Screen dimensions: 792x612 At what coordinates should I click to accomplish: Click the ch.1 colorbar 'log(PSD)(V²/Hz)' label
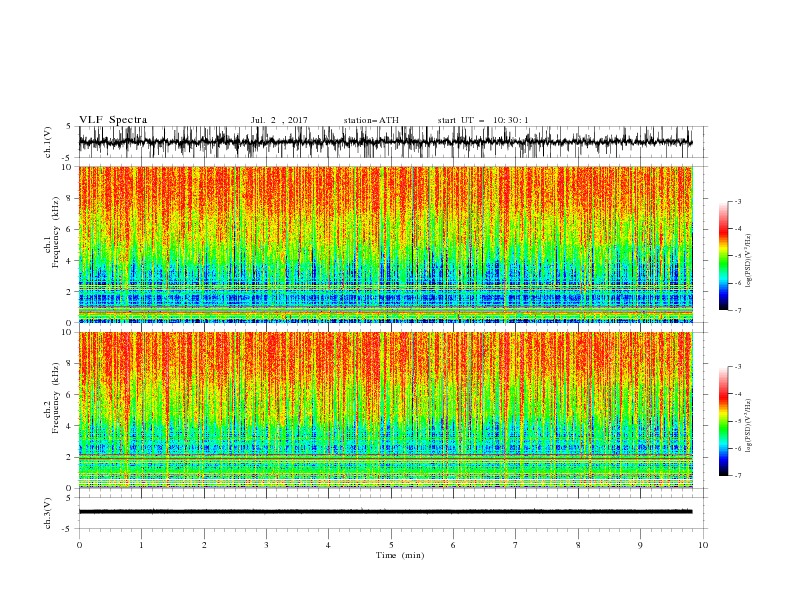click(x=749, y=261)
